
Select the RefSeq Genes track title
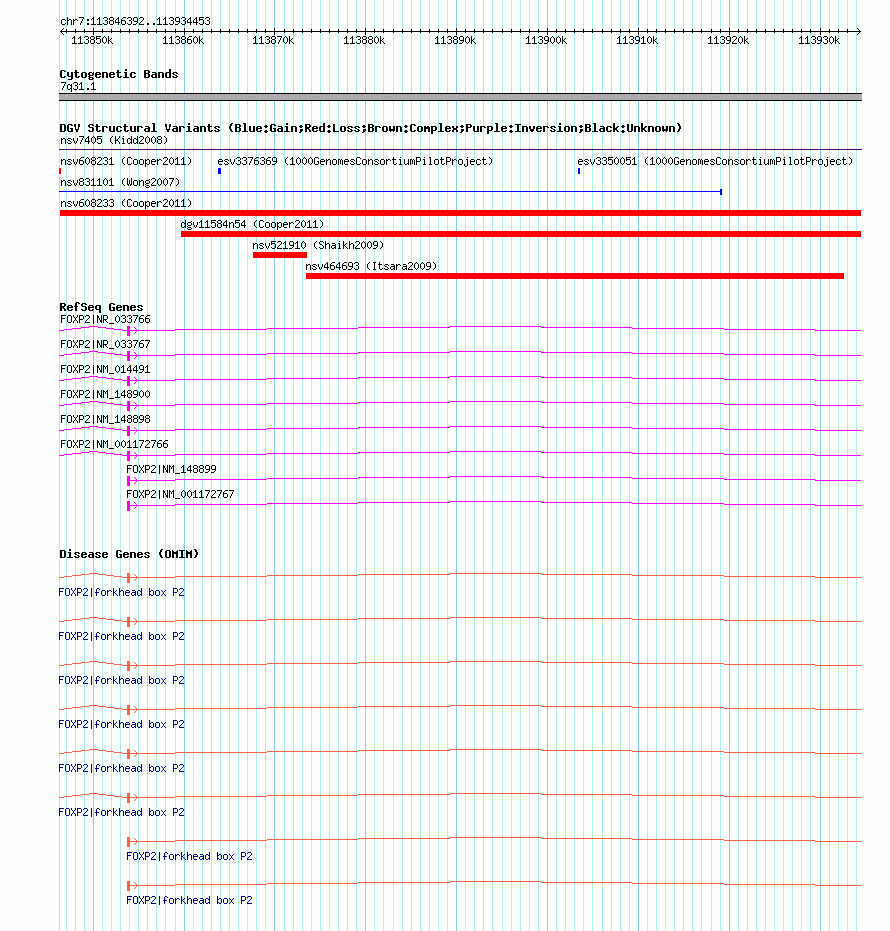point(102,307)
